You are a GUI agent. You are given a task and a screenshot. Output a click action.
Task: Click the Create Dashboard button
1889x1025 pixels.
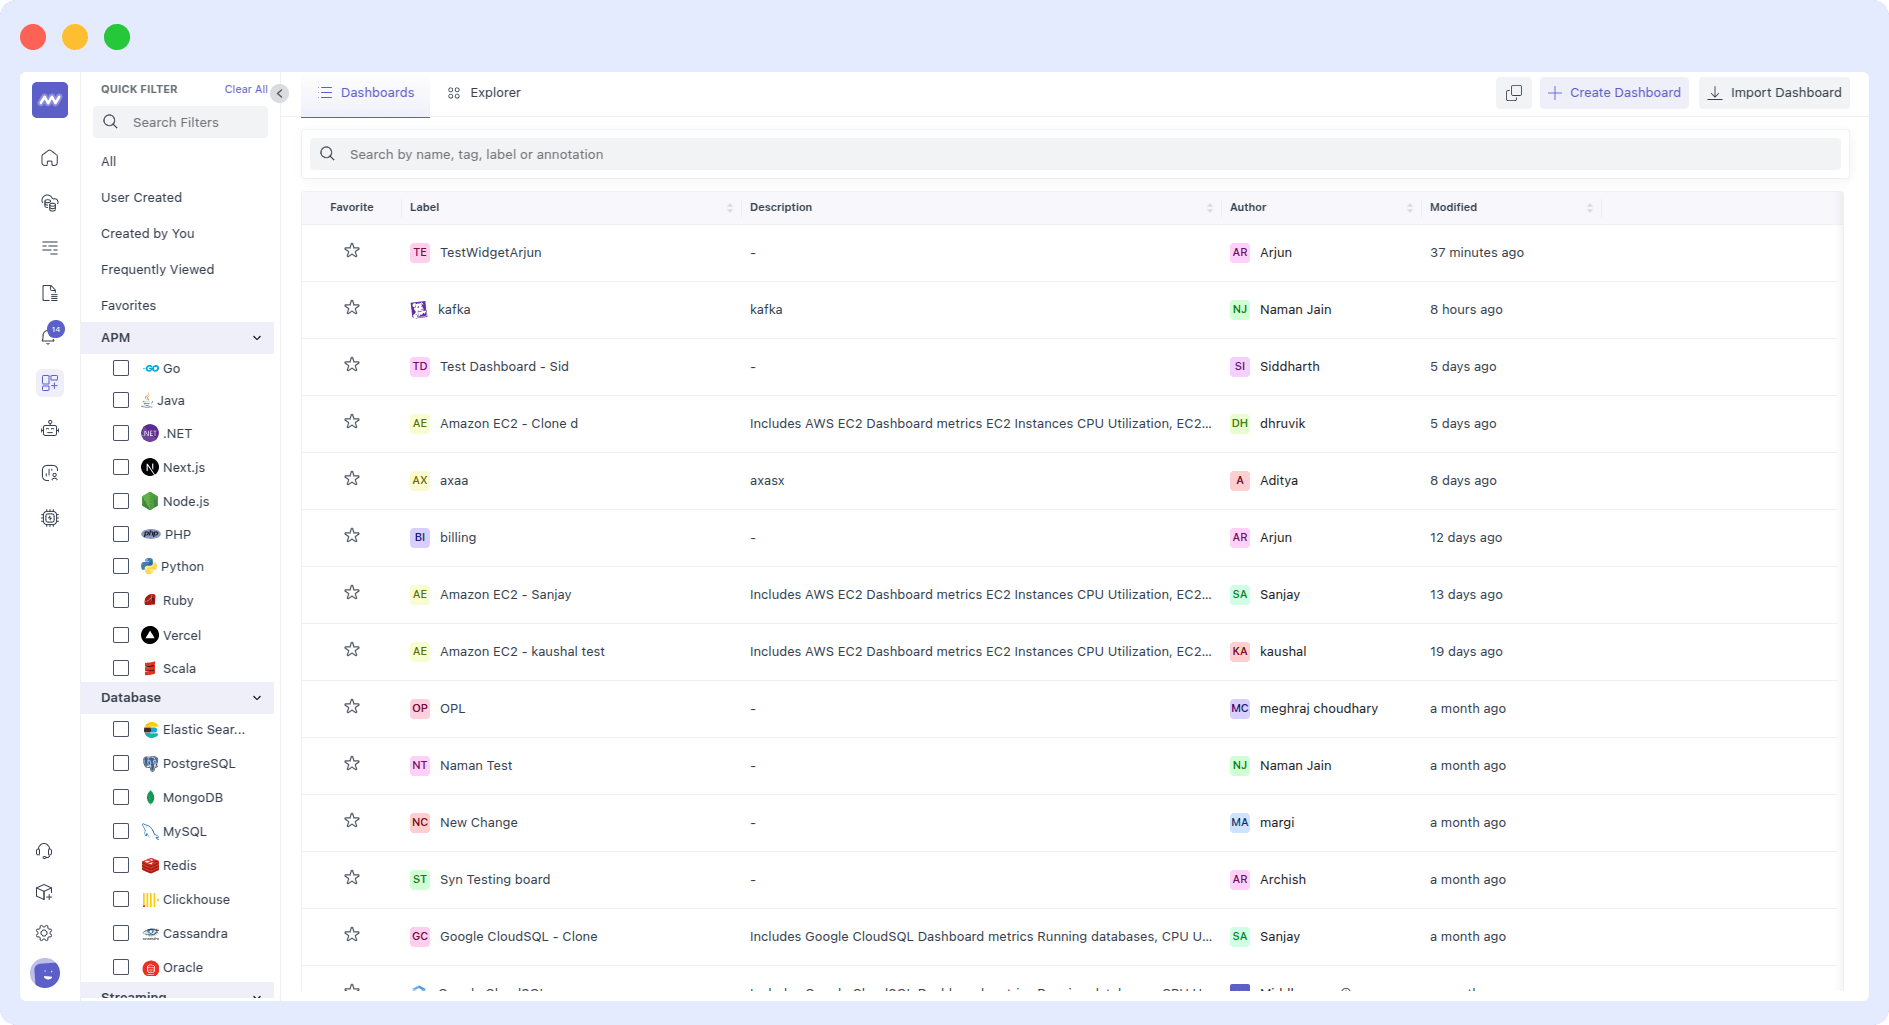tap(1613, 92)
